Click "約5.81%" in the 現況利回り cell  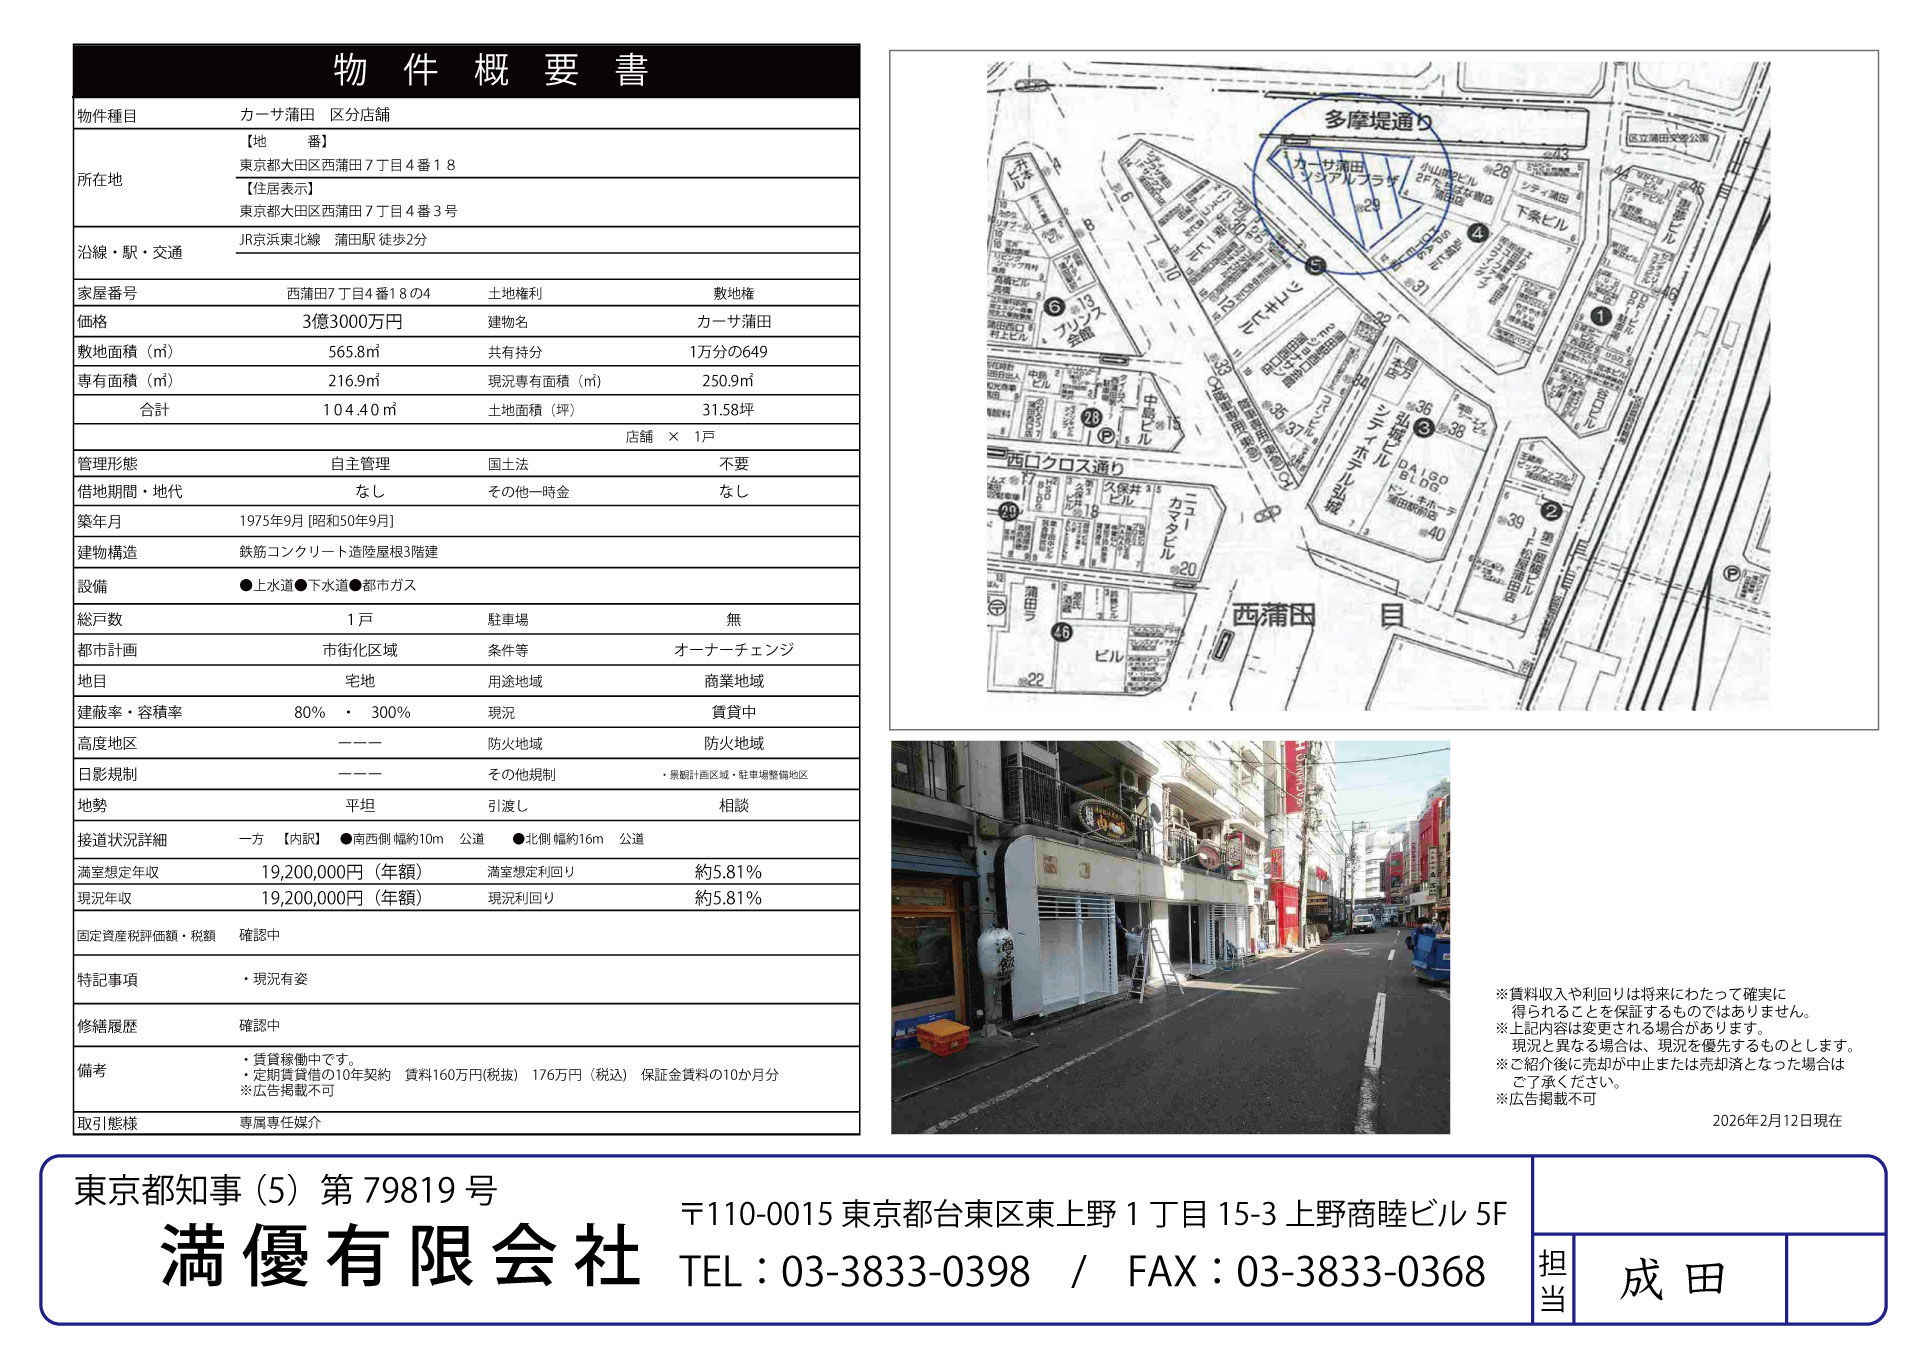click(728, 899)
